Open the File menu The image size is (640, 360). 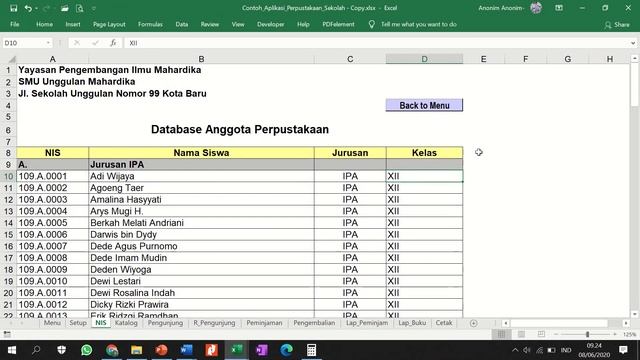[x=15, y=24]
